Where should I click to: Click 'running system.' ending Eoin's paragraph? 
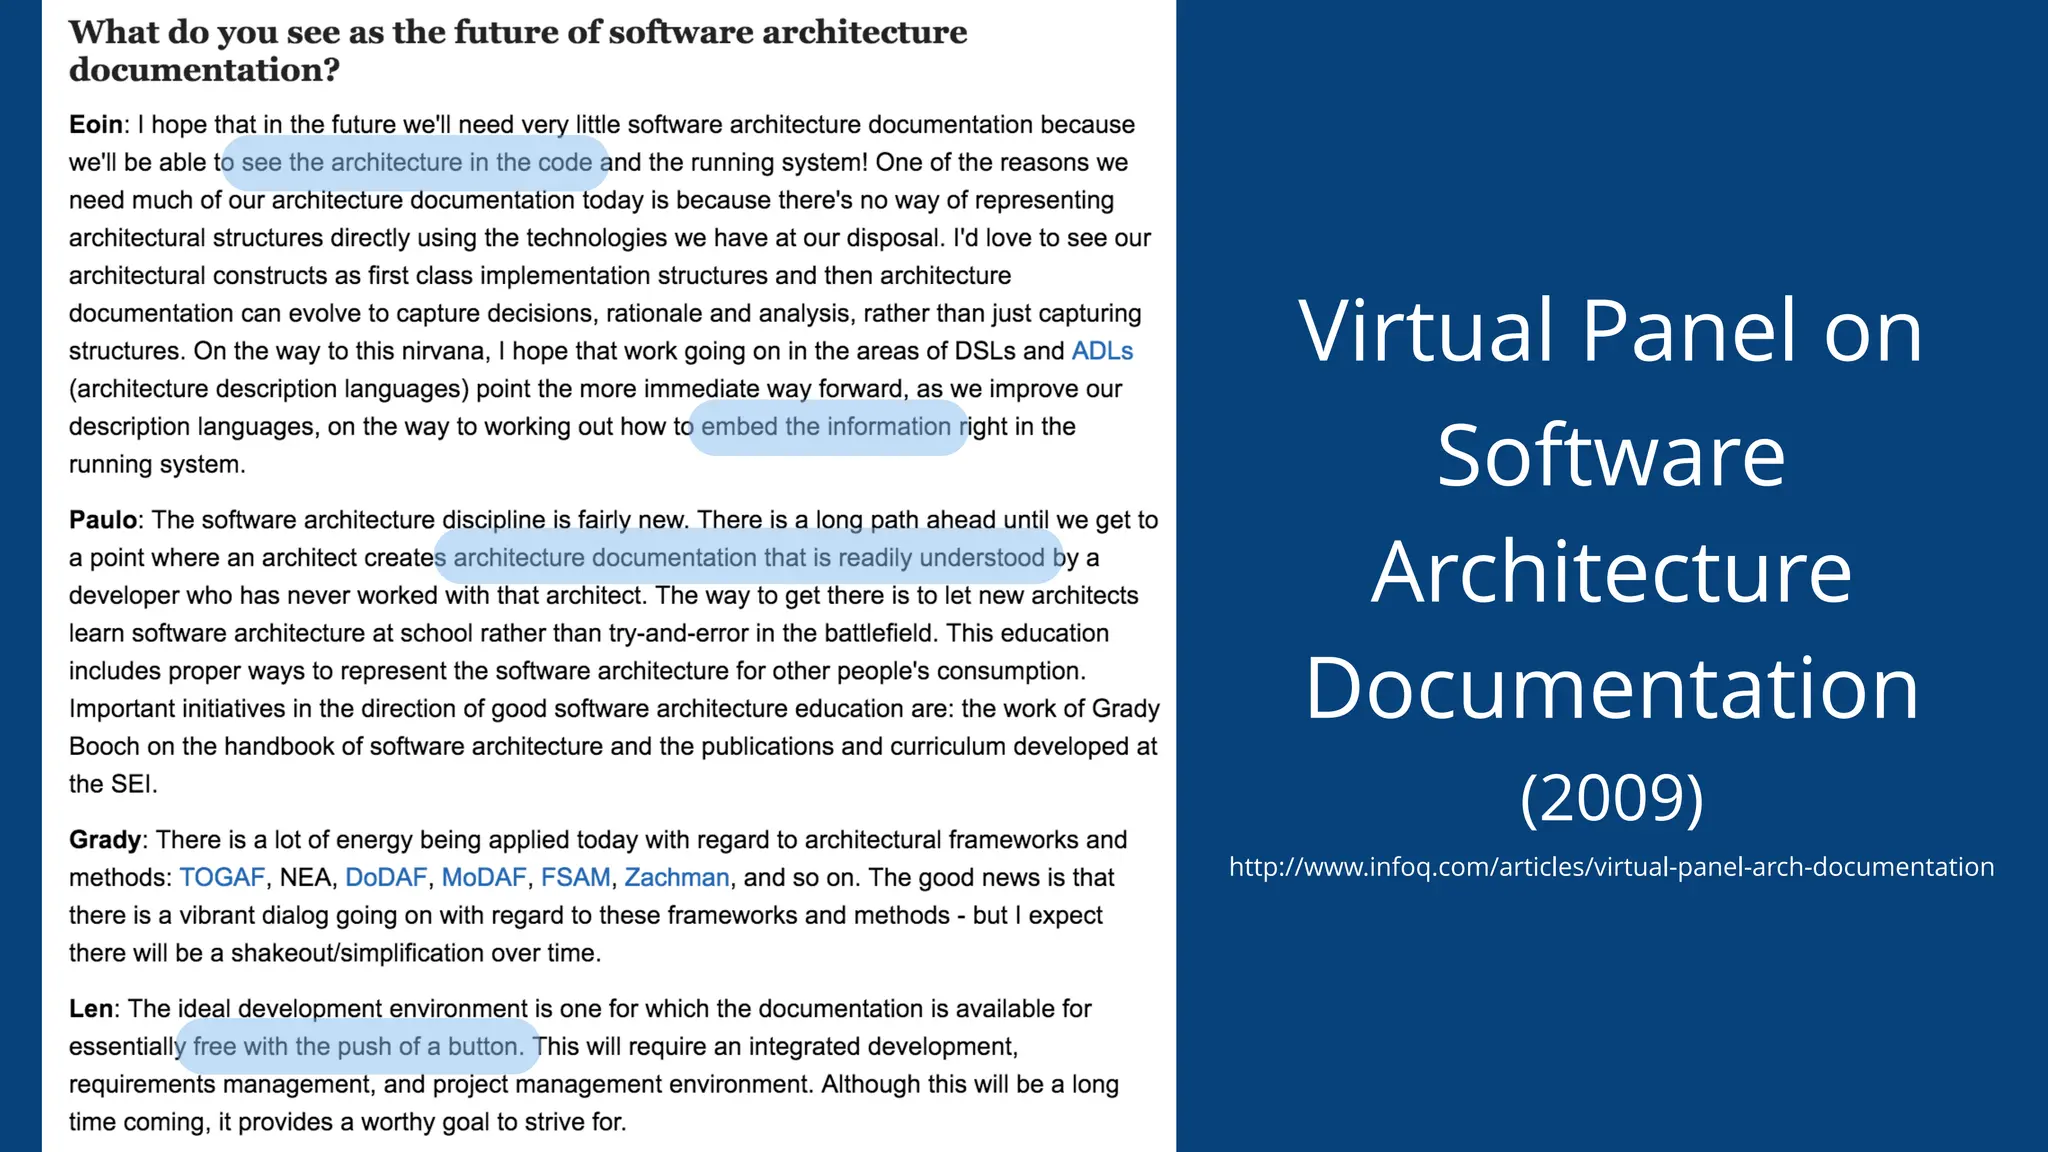tap(157, 464)
